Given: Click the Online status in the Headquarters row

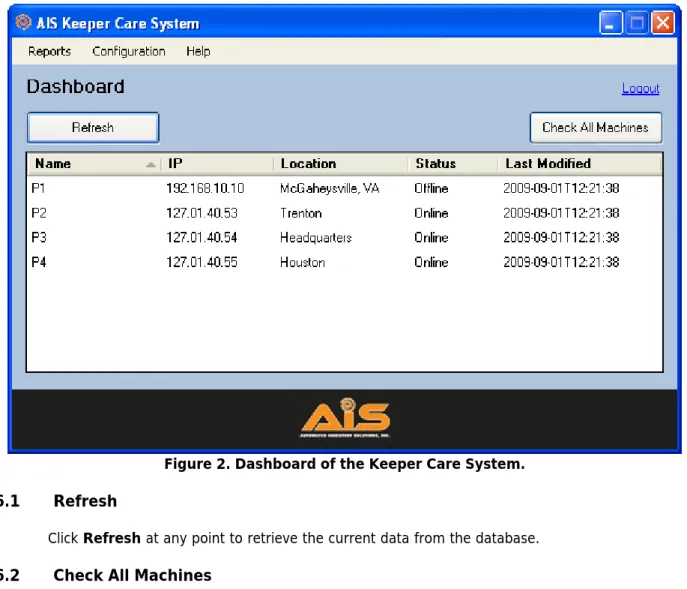Looking at the screenshot, I should point(431,238).
